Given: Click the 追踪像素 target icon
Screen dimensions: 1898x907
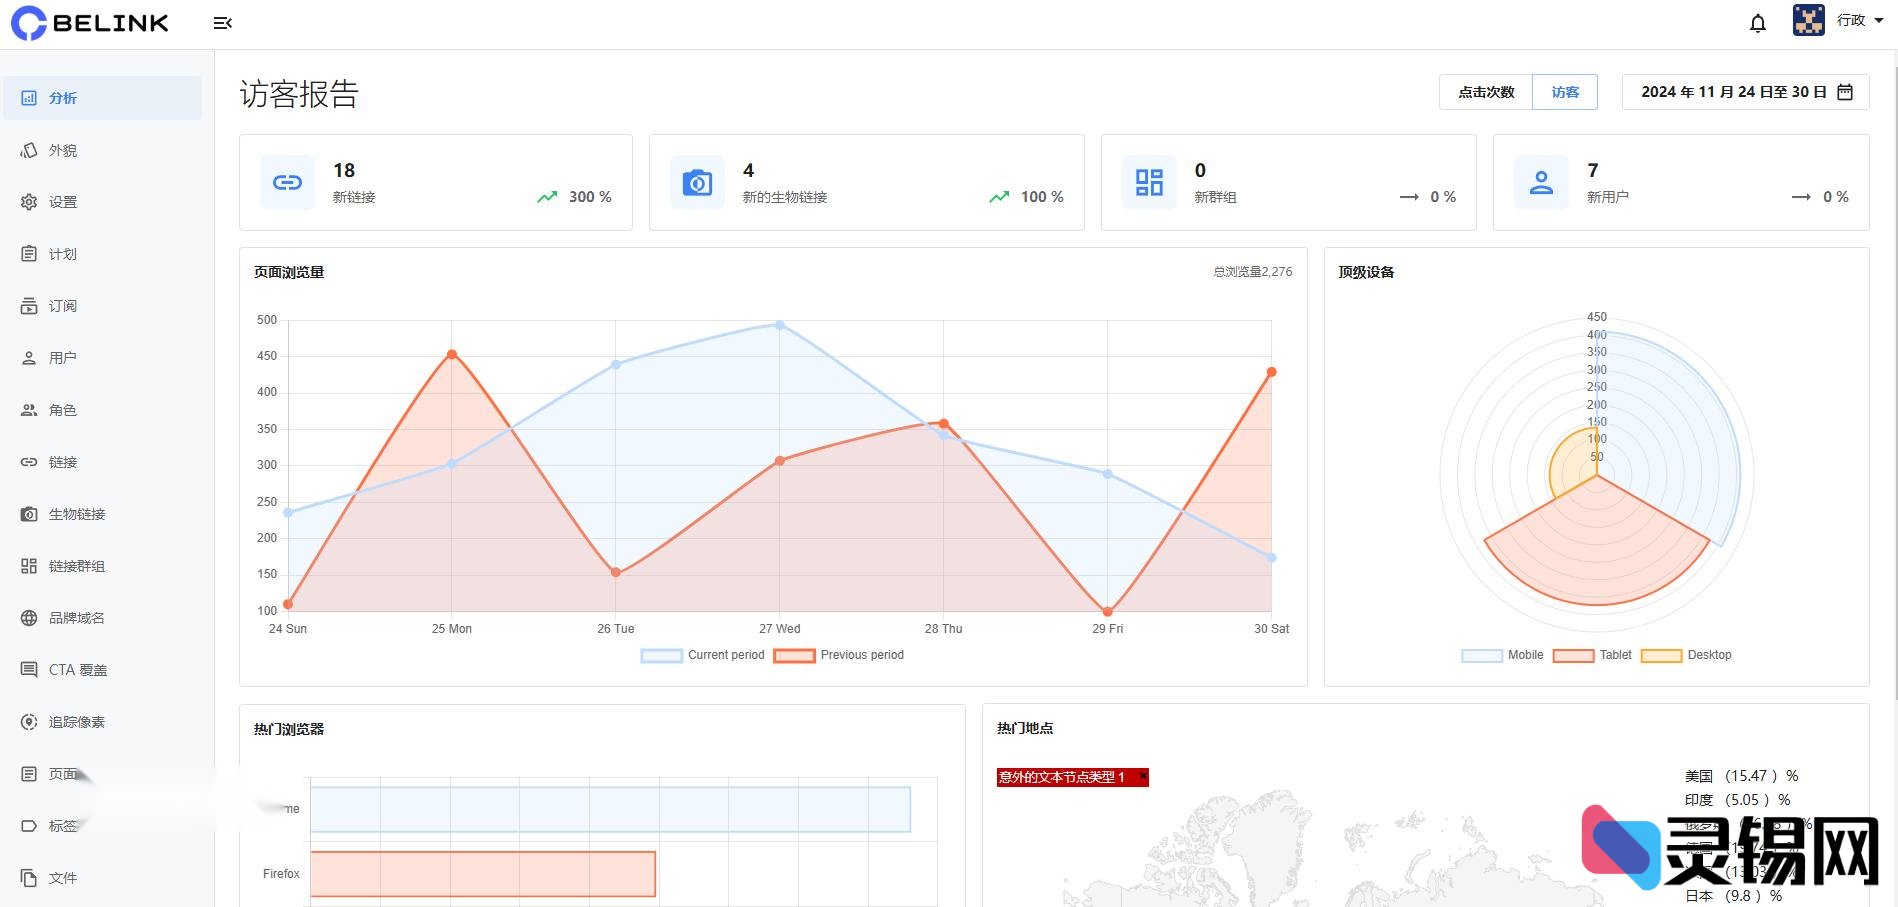Looking at the screenshot, I should coord(29,722).
